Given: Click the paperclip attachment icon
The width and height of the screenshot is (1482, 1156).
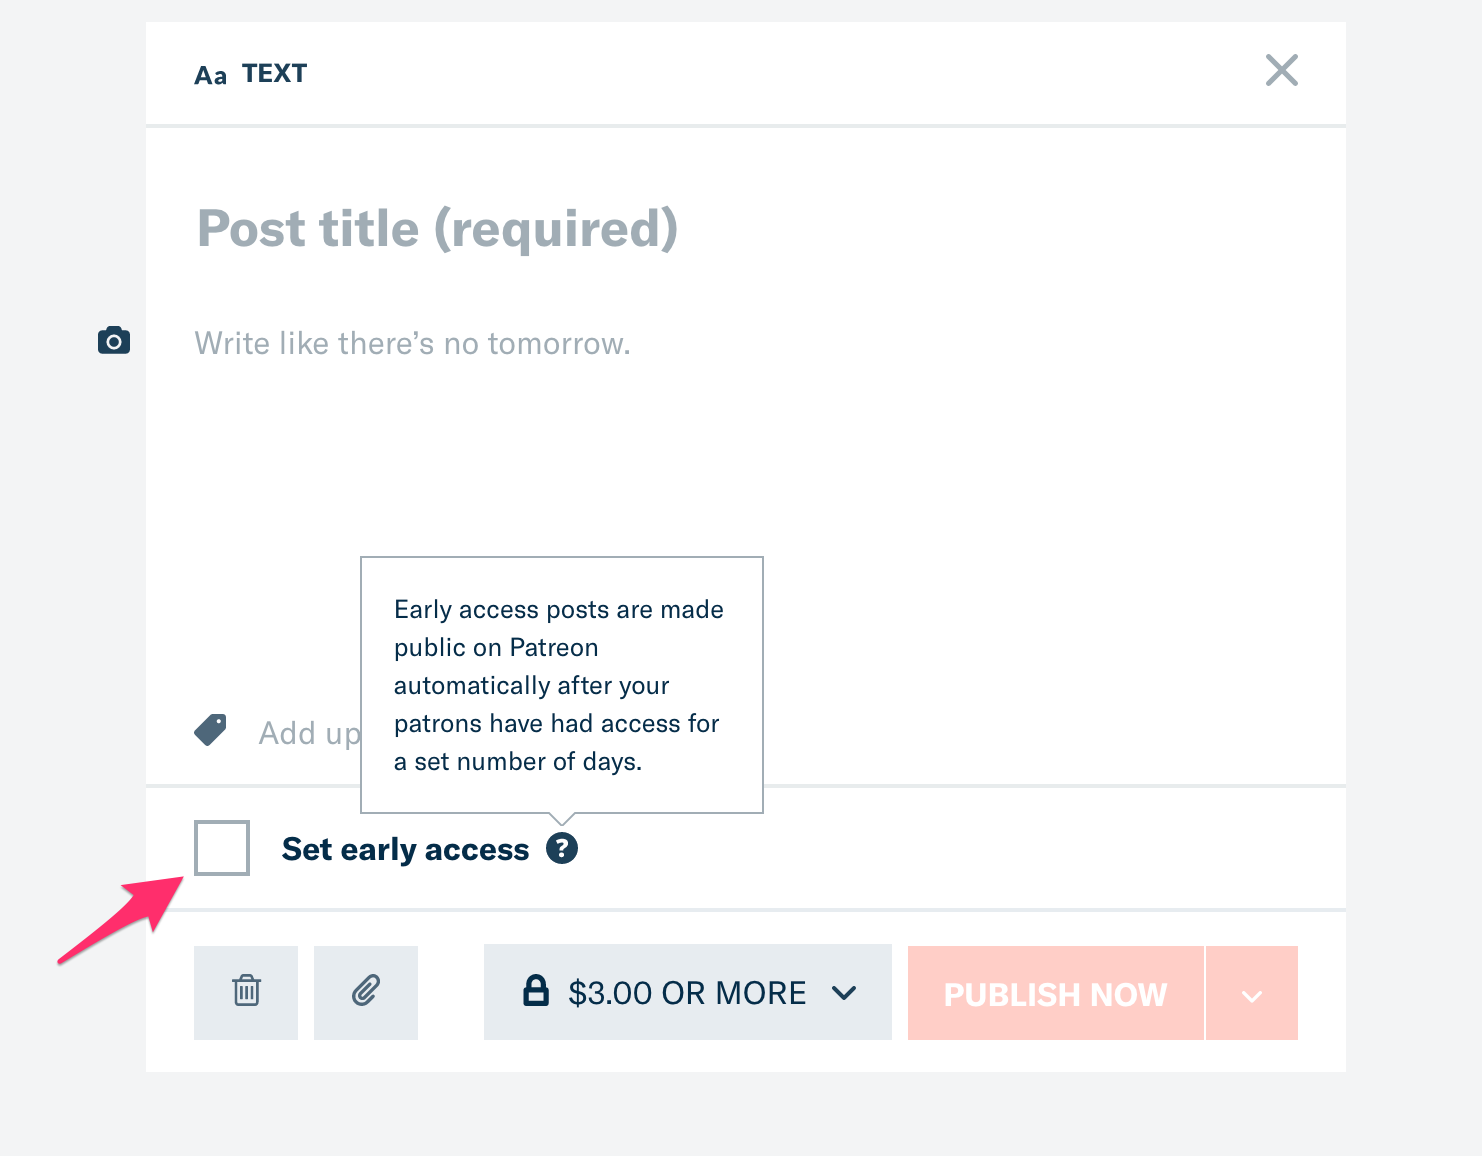Looking at the screenshot, I should tap(366, 992).
